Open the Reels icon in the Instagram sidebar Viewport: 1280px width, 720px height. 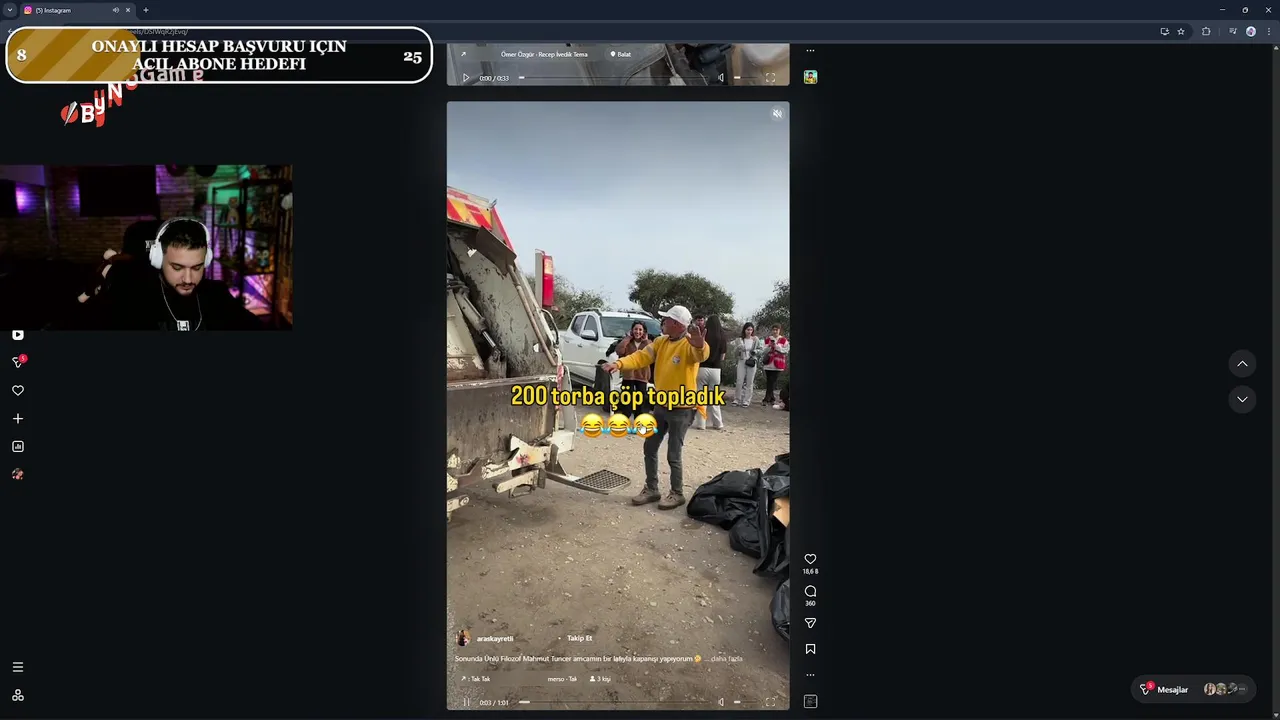pos(18,335)
